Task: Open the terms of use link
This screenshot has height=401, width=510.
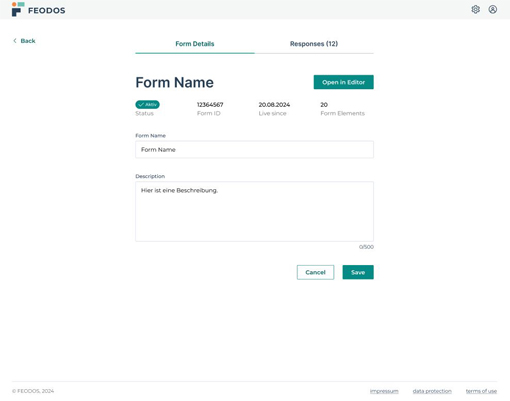Action: (x=481, y=391)
